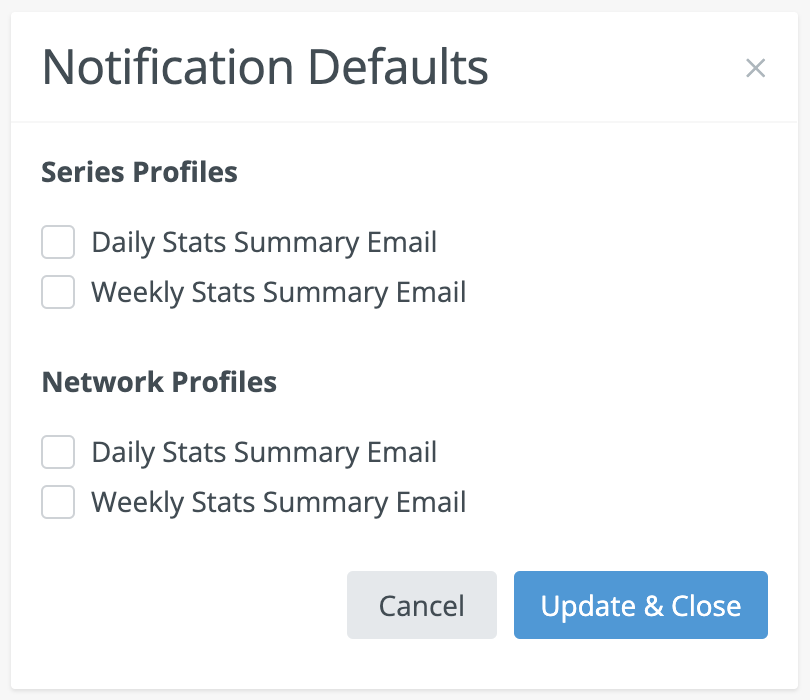The width and height of the screenshot is (810, 700).
Task: Check Daily Stats Summary Email box for Network Profiles
Action: tap(58, 452)
